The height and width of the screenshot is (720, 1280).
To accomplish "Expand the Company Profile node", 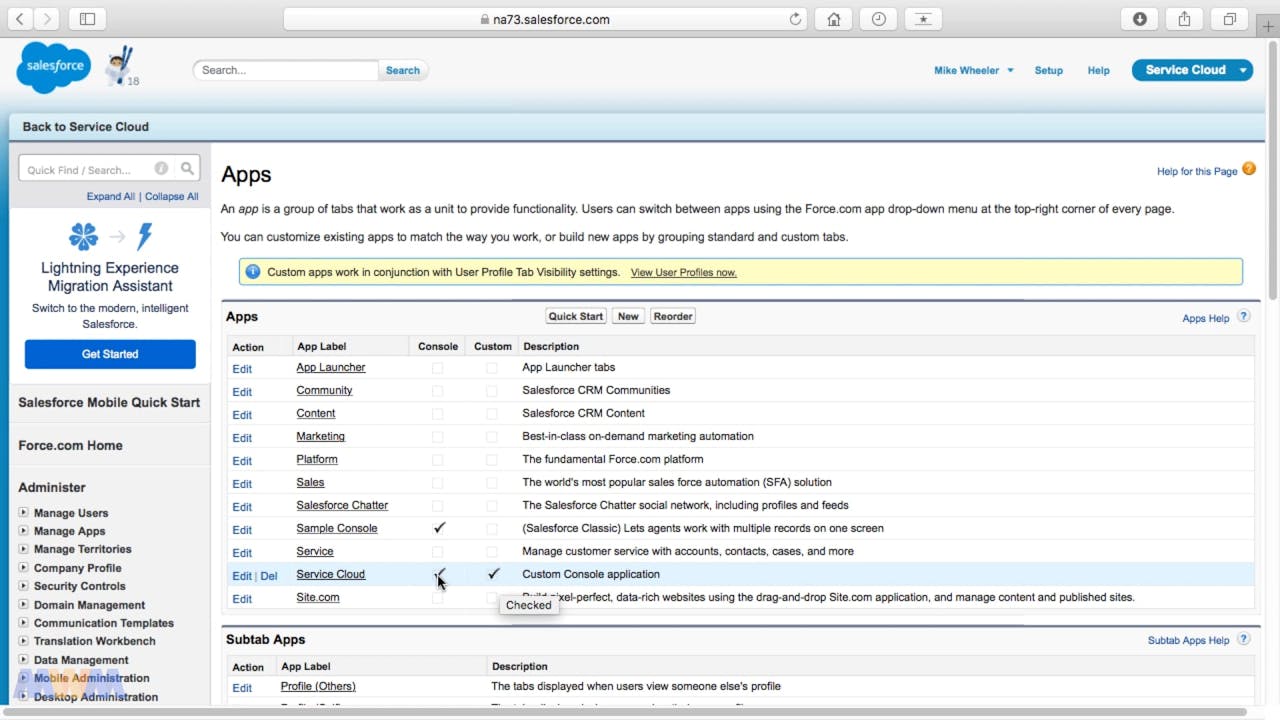I will (x=23, y=567).
